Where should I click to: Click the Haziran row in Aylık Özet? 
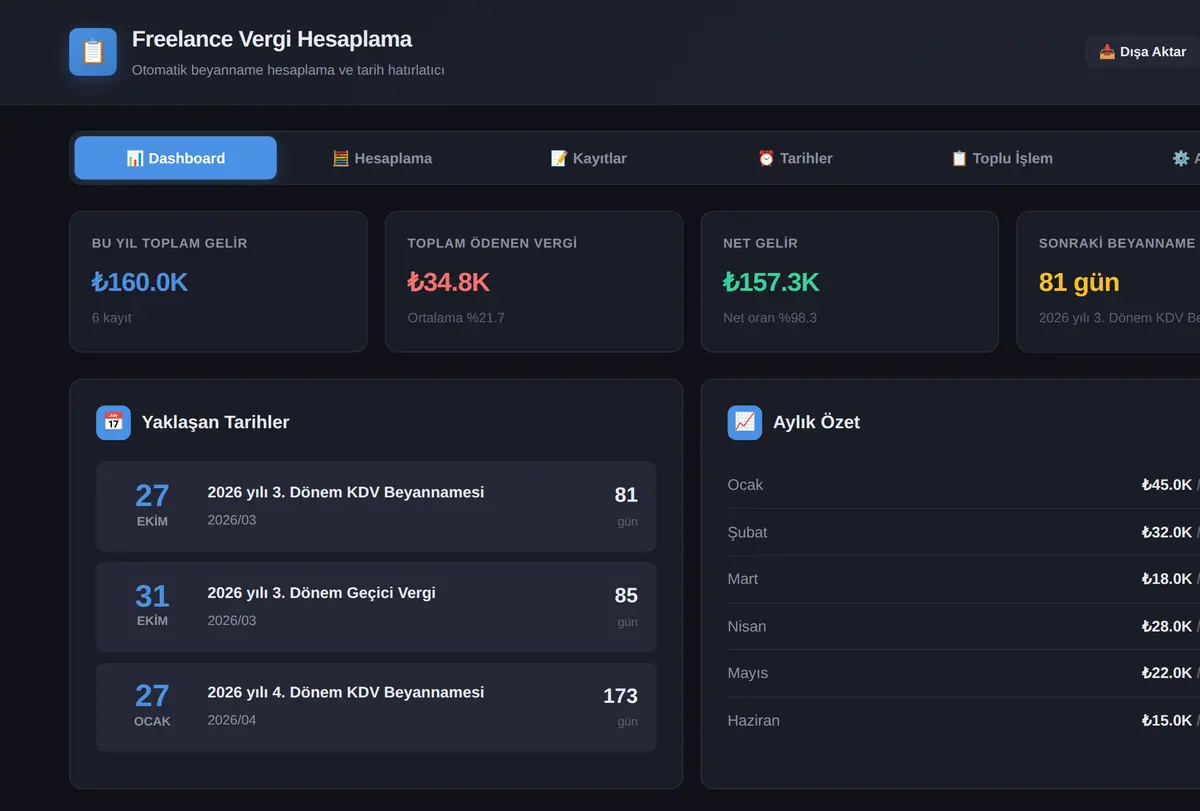pyautogui.click(x=964, y=720)
